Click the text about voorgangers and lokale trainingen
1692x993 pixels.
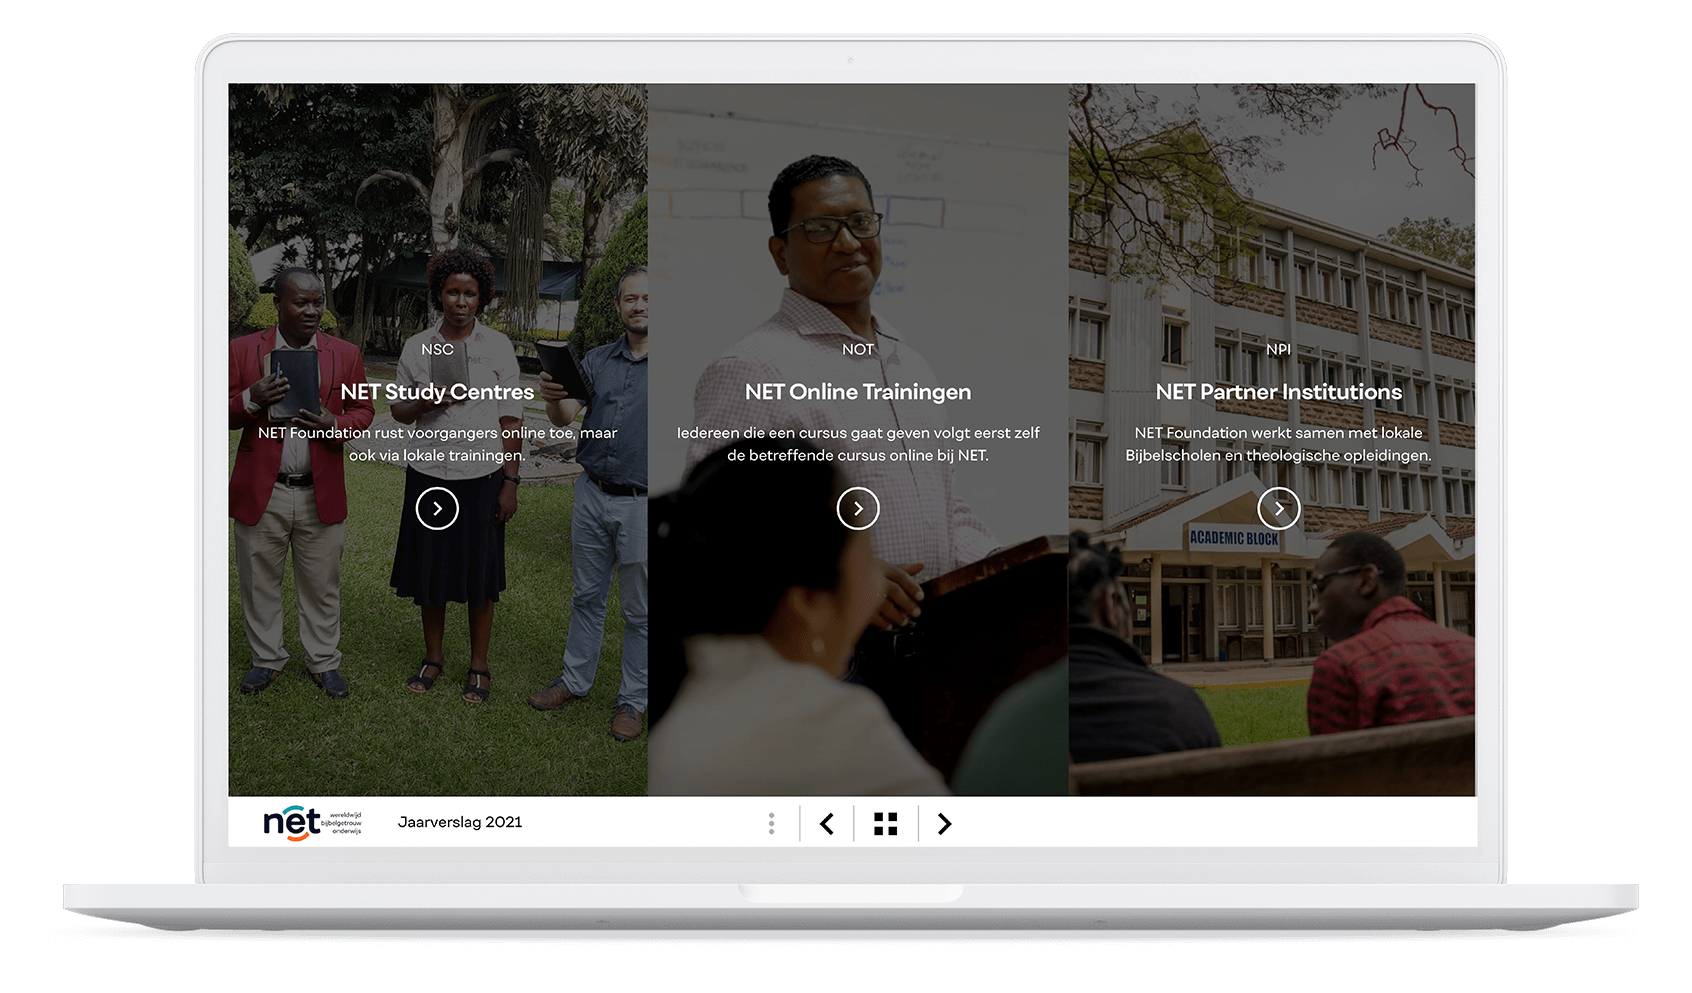[x=437, y=444]
